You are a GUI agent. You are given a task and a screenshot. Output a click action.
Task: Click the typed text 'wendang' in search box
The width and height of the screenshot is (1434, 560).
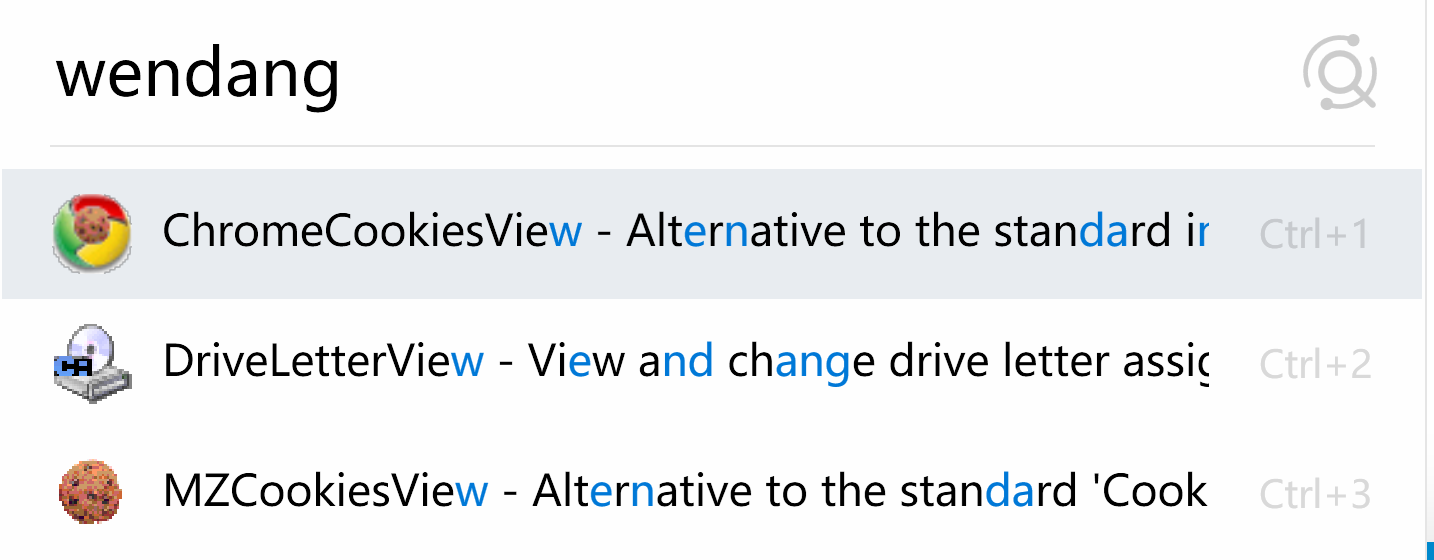[x=198, y=76]
